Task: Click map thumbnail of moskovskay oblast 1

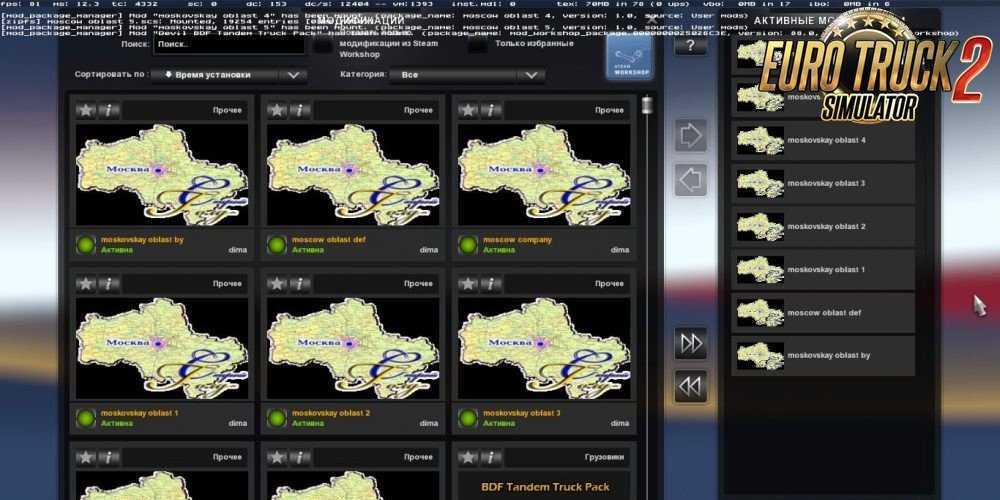Action: pos(162,348)
